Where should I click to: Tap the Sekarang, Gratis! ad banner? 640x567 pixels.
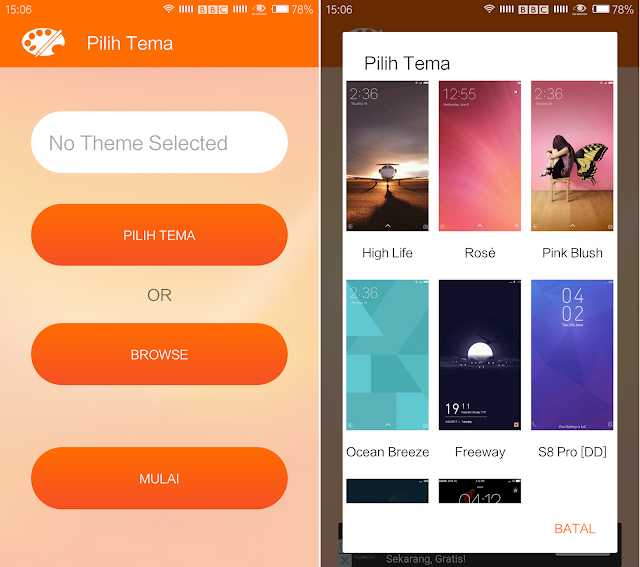426,559
